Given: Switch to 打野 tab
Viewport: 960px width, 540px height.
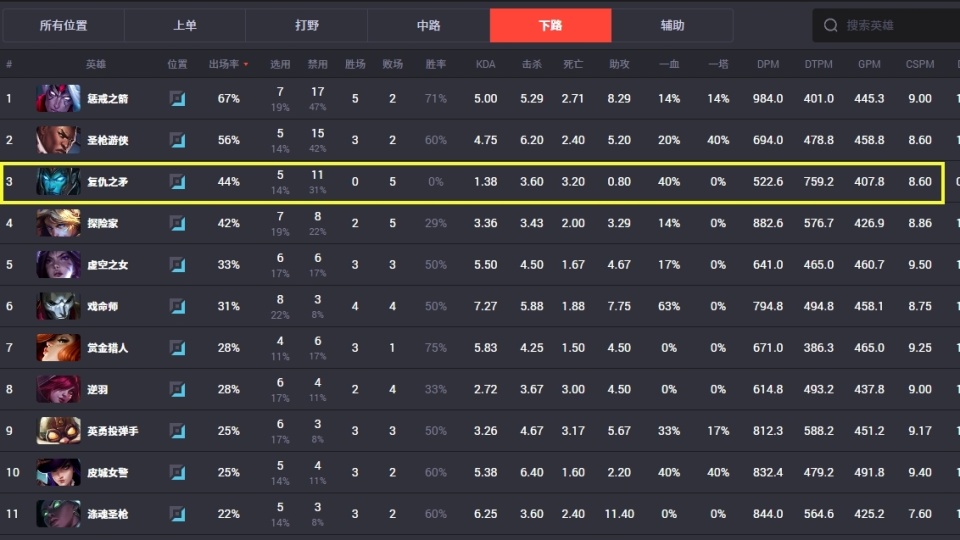Looking at the screenshot, I should [x=307, y=25].
